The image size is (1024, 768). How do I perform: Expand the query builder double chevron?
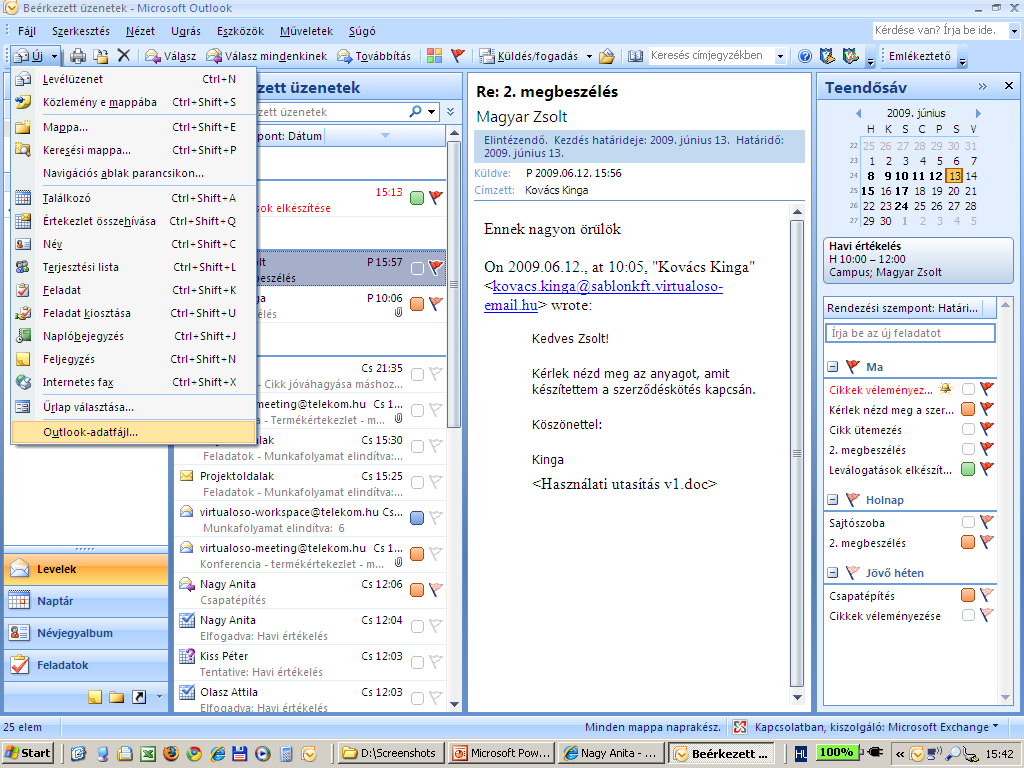click(451, 112)
